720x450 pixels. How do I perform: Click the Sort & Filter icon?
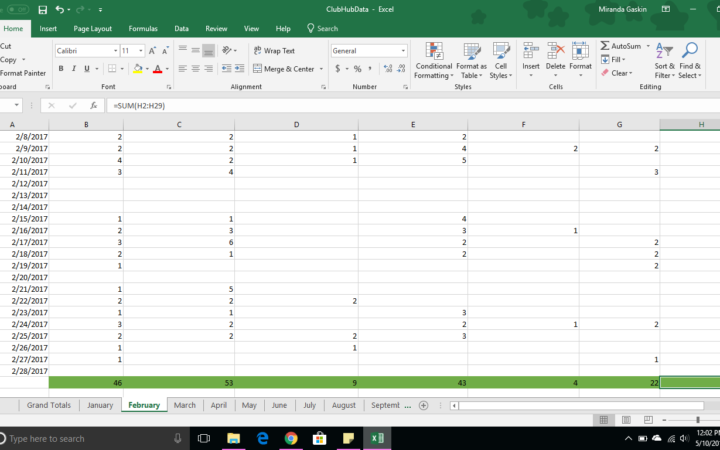coord(664,60)
